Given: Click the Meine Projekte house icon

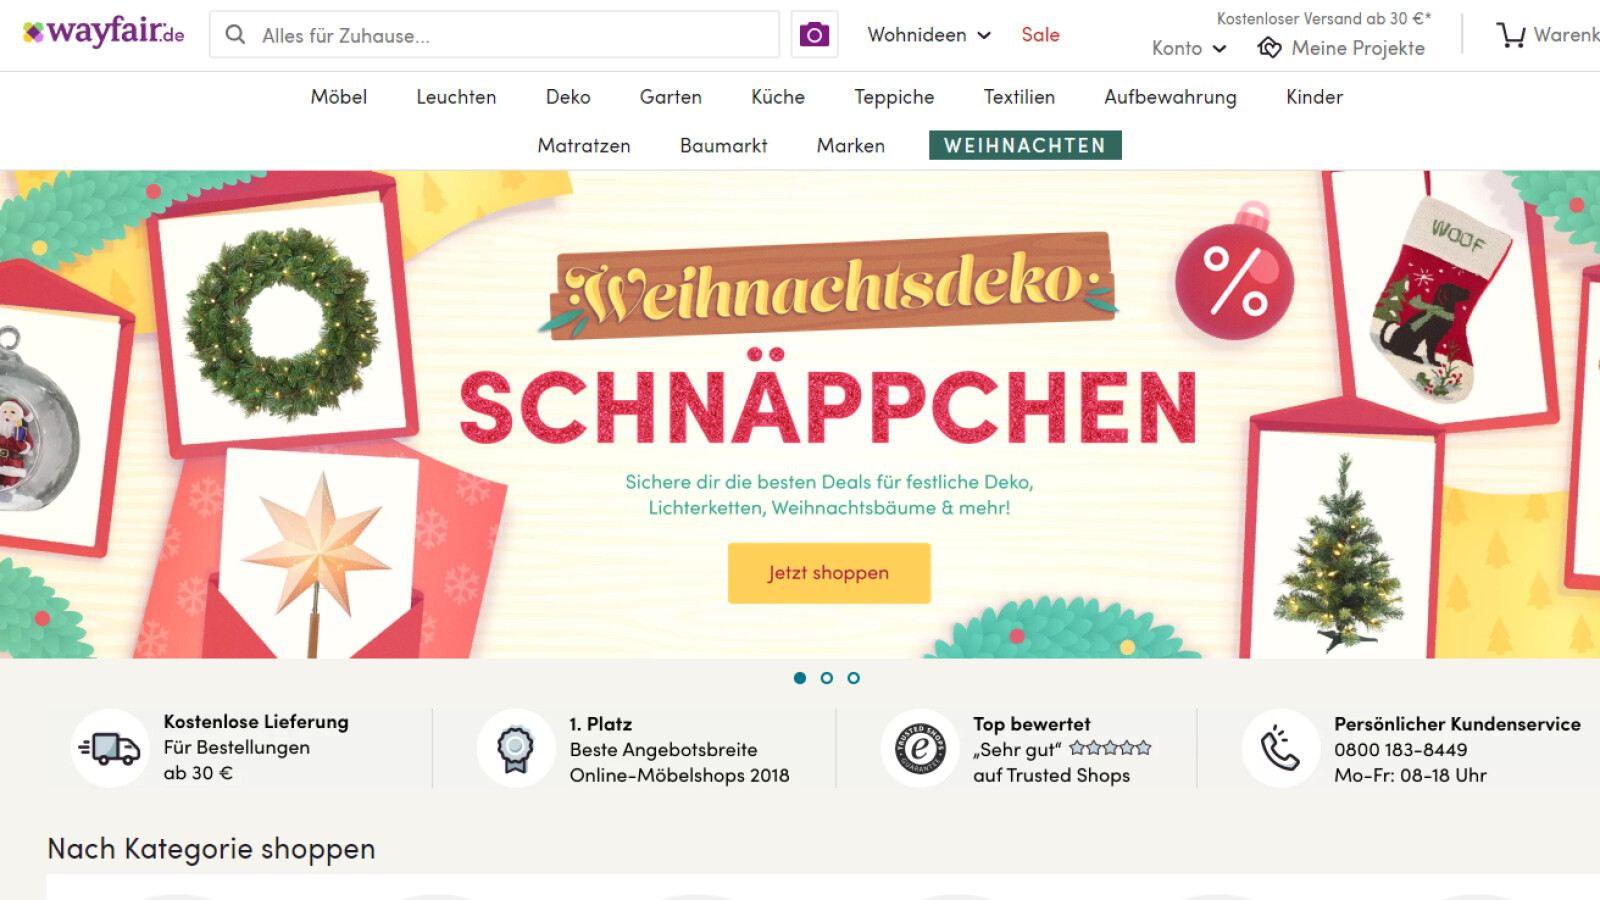Looking at the screenshot, I should [x=1269, y=48].
